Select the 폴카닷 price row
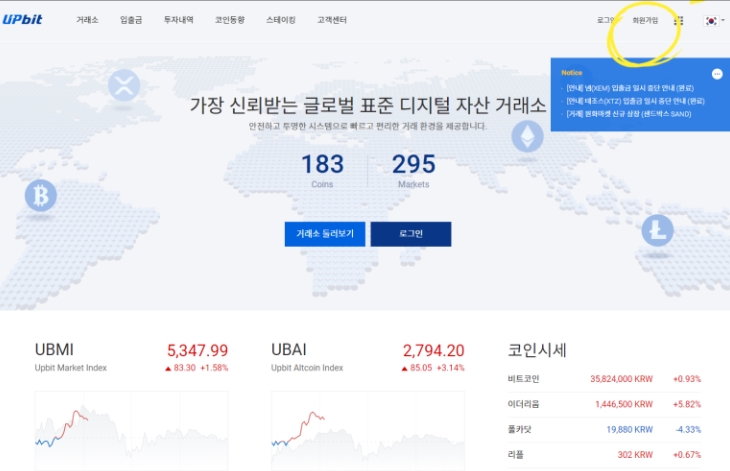The height and width of the screenshot is (471, 730). point(604,429)
